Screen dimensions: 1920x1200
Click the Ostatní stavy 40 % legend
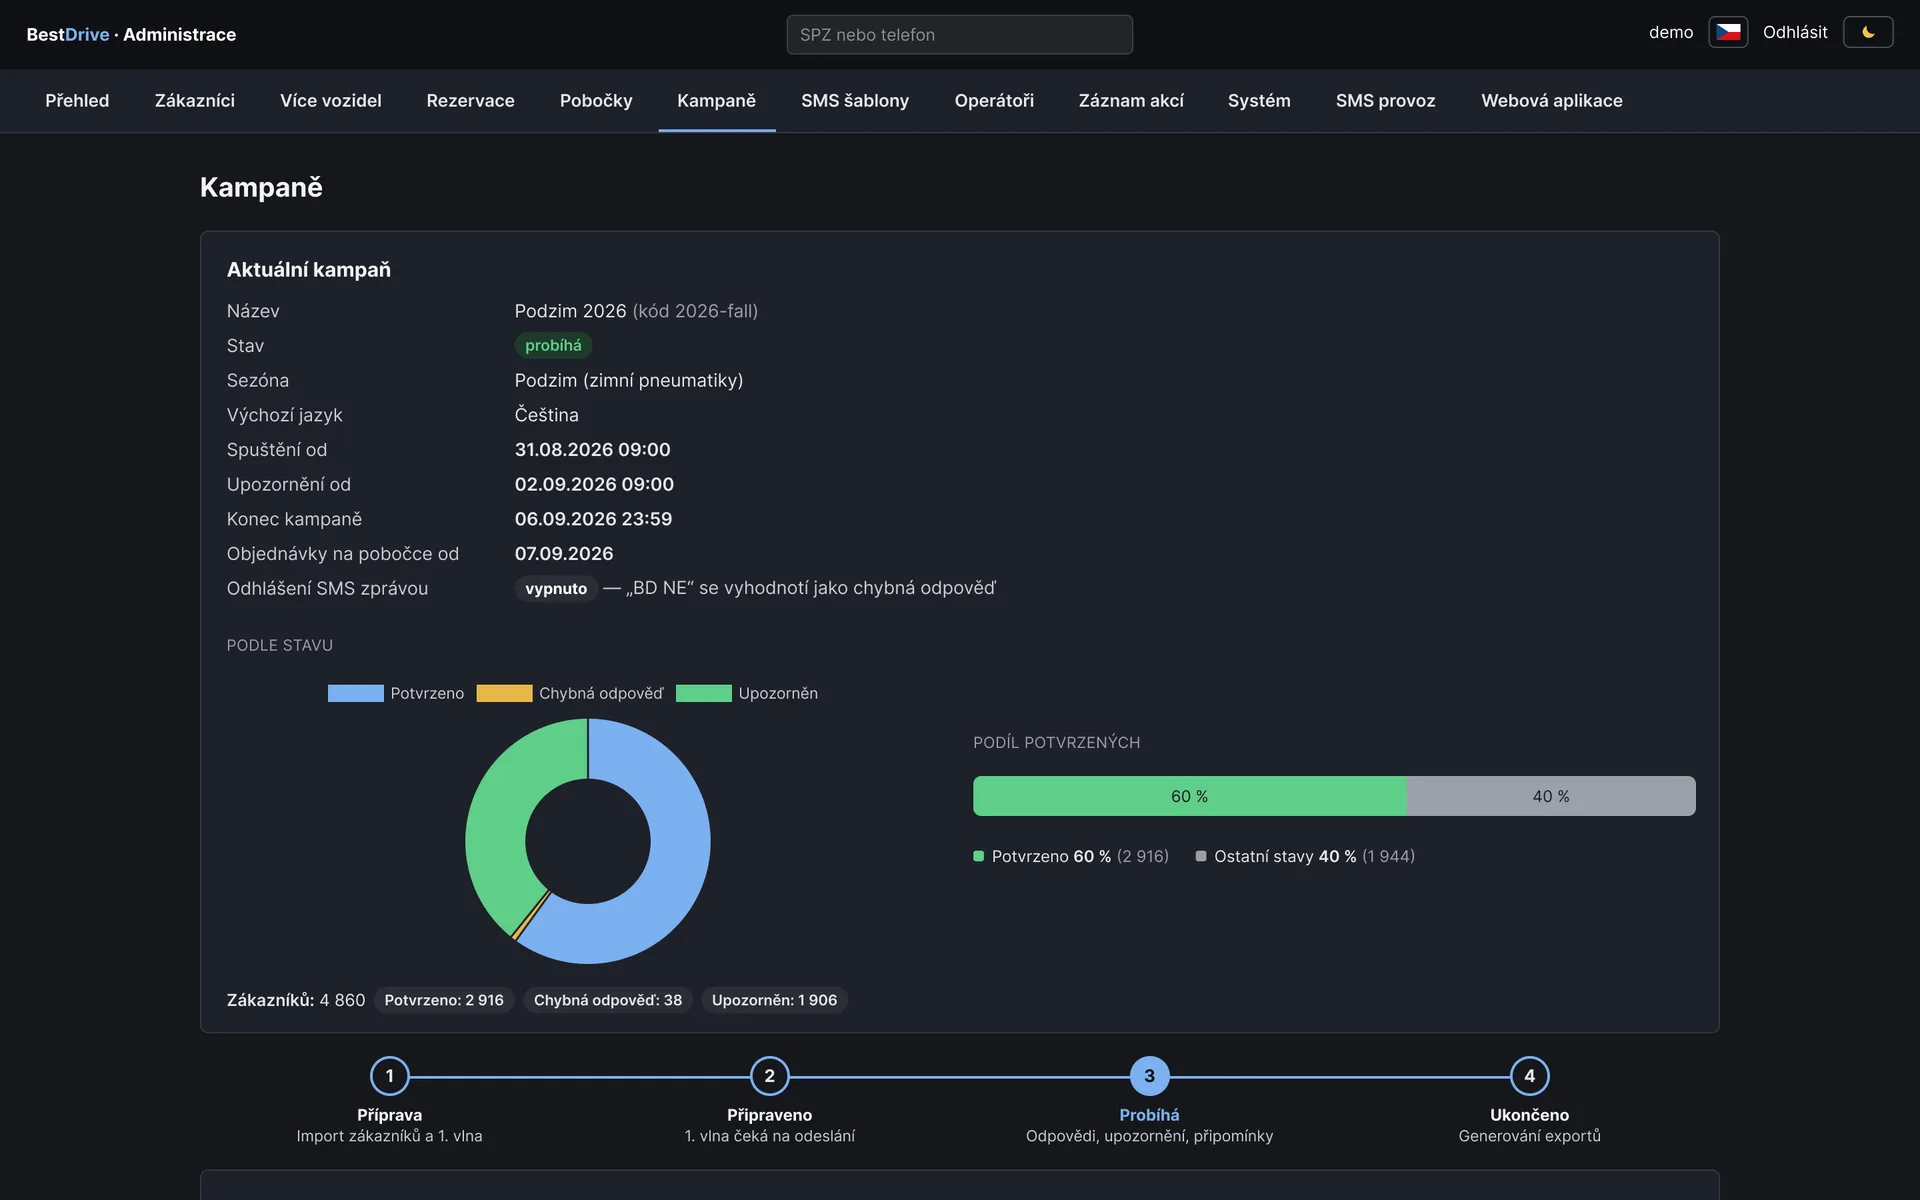click(x=1305, y=856)
